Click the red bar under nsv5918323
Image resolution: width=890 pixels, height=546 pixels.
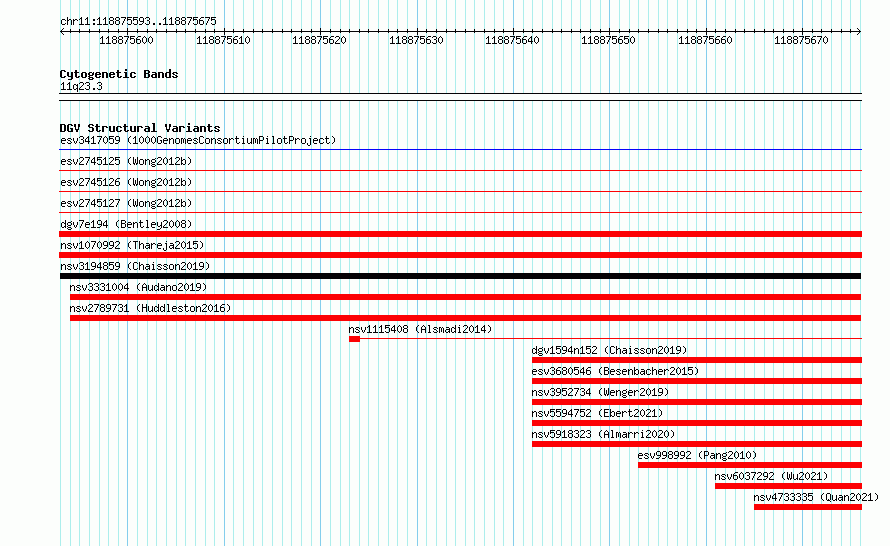[697, 444]
